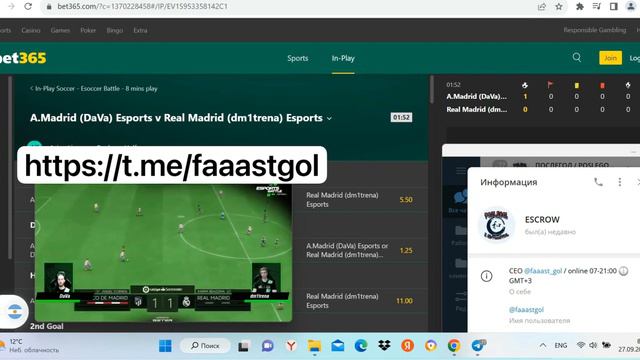Open the volume control in tray

coord(593,345)
